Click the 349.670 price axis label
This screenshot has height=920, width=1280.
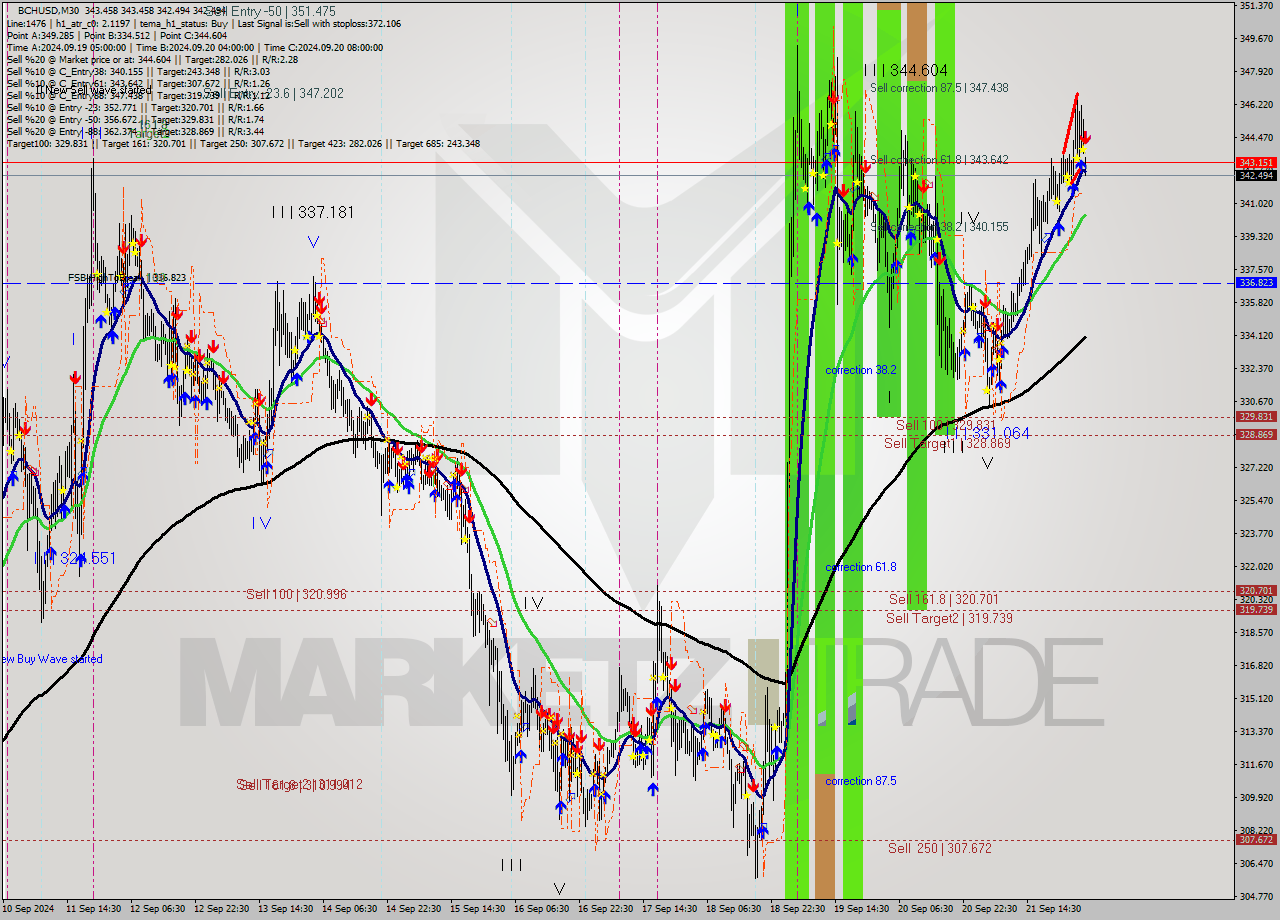click(1256, 39)
